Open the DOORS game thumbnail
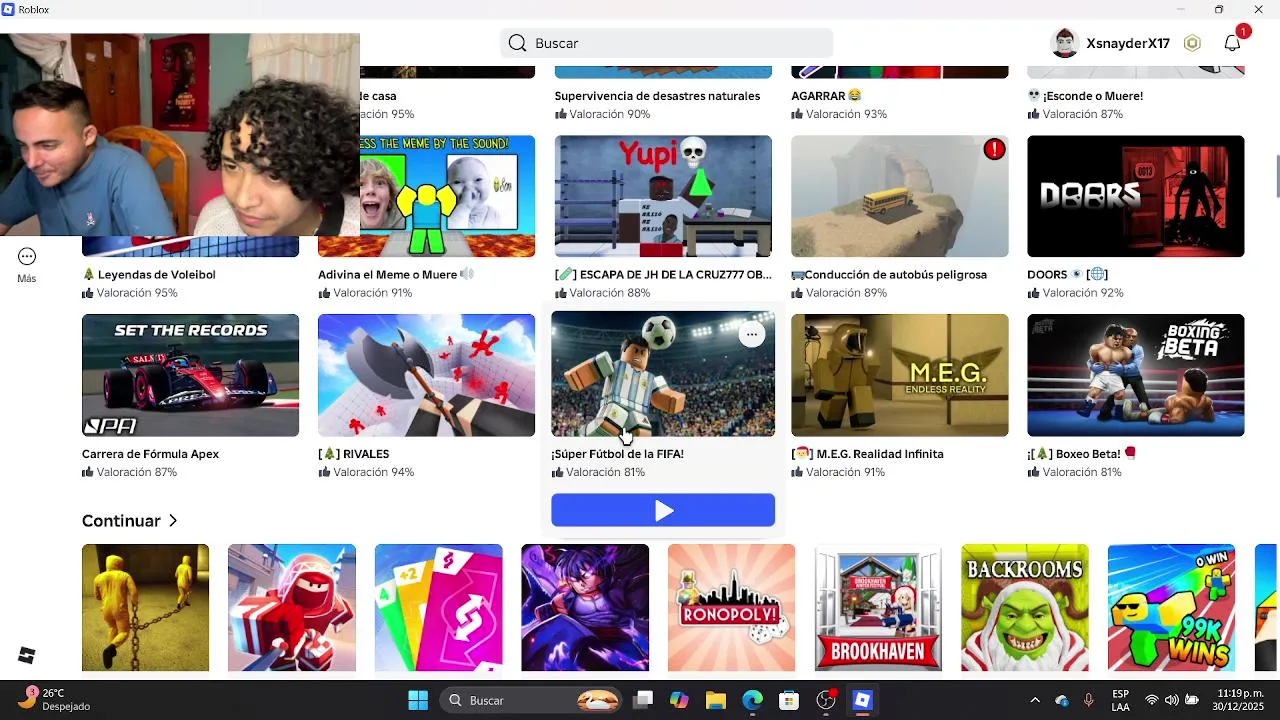The width and height of the screenshot is (1280, 720). (x=1136, y=196)
